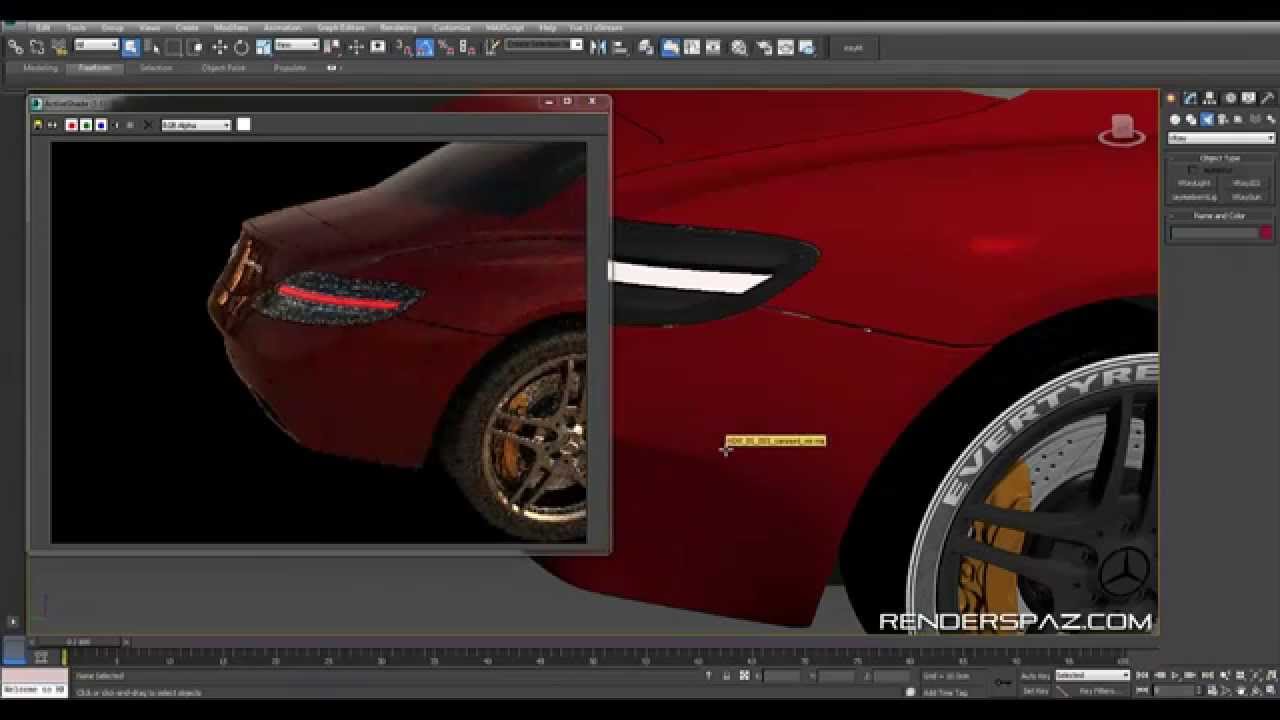Toggle Angle Snap on toolbar
The image size is (1280, 720).
click(425, 46)
